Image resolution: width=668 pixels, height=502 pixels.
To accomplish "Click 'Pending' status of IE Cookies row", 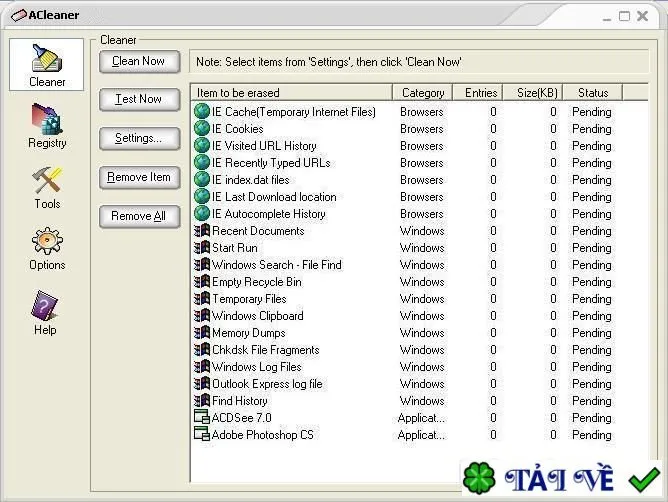I will 592,129.
